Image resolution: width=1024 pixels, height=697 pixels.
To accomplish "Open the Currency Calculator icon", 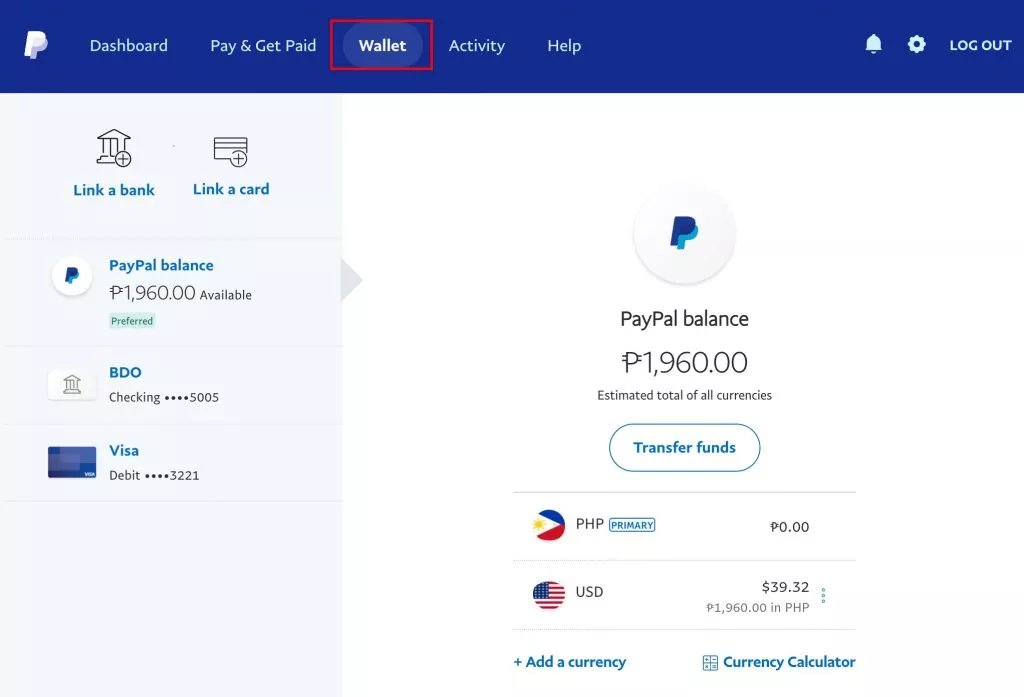I will coord(710,662).
